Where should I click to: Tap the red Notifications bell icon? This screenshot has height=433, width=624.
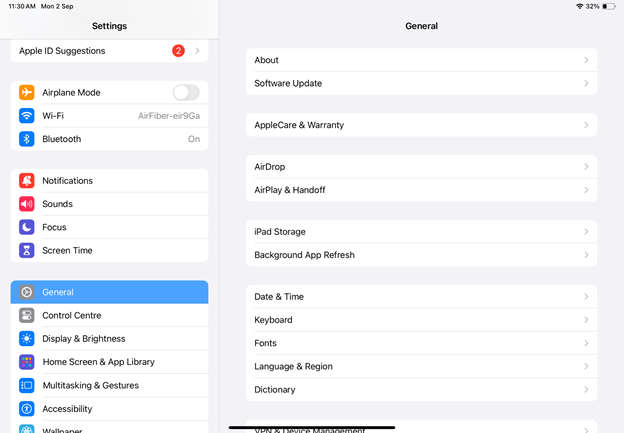(27, 181)
